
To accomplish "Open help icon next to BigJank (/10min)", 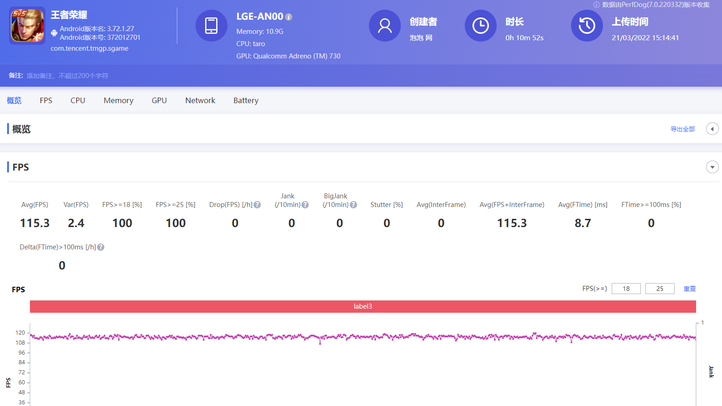I will tap(353, 205).
